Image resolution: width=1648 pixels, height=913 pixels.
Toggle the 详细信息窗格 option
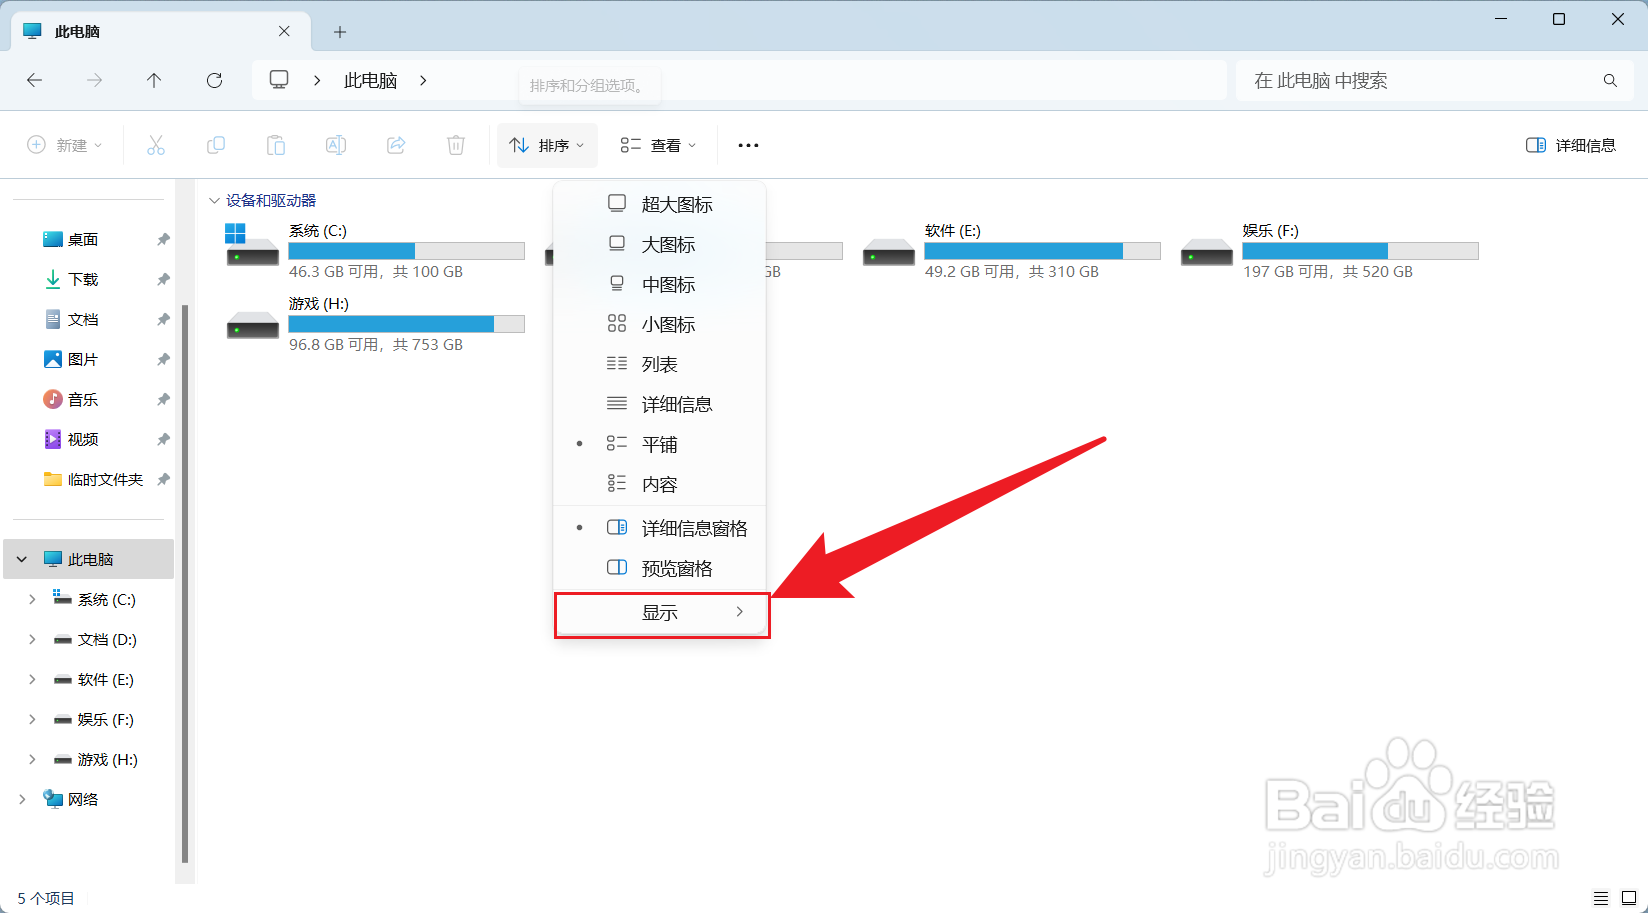693,527
